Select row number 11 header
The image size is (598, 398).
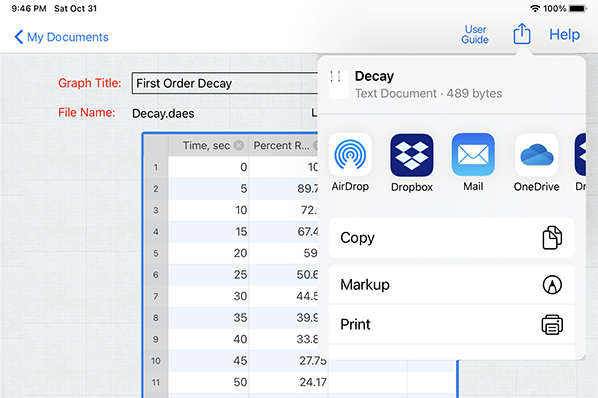pos(156,382)
